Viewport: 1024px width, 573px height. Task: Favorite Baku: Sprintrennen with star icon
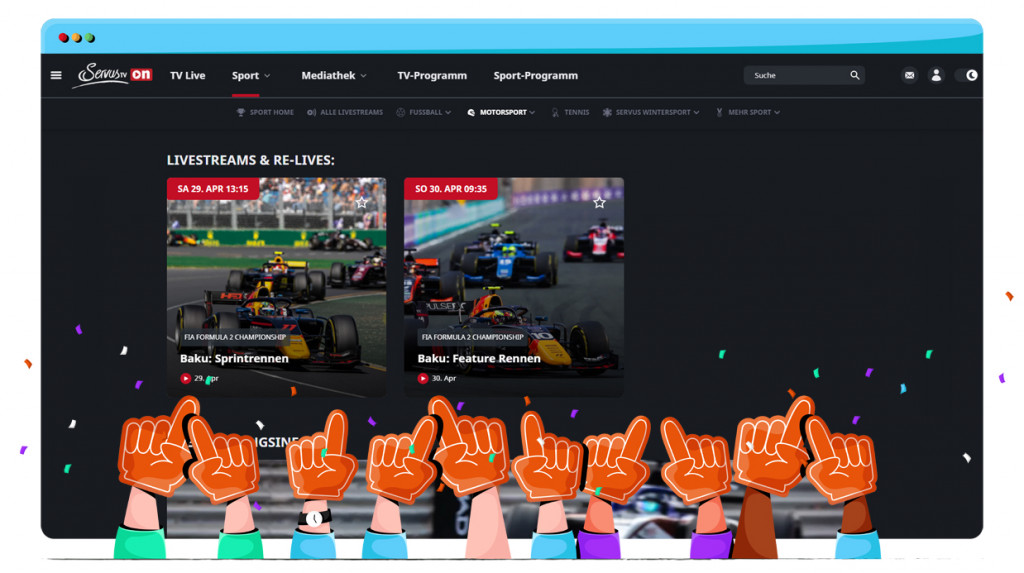[x=361, y=203]
